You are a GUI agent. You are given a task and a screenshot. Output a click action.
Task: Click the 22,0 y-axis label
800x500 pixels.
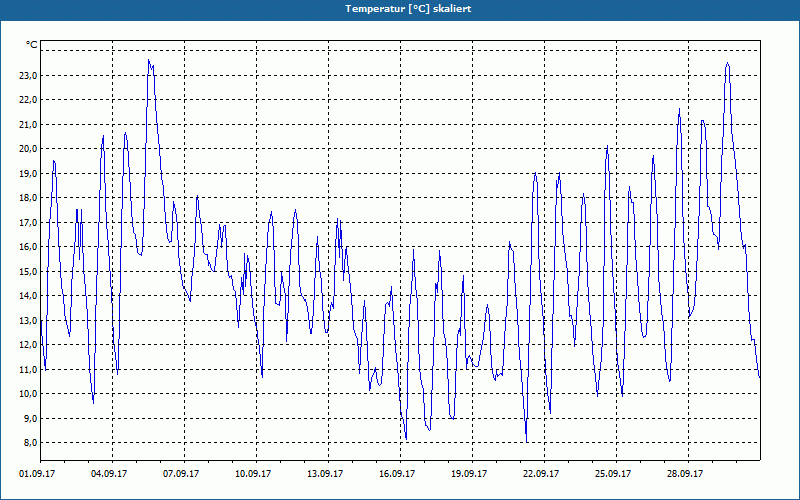point(28,100)
